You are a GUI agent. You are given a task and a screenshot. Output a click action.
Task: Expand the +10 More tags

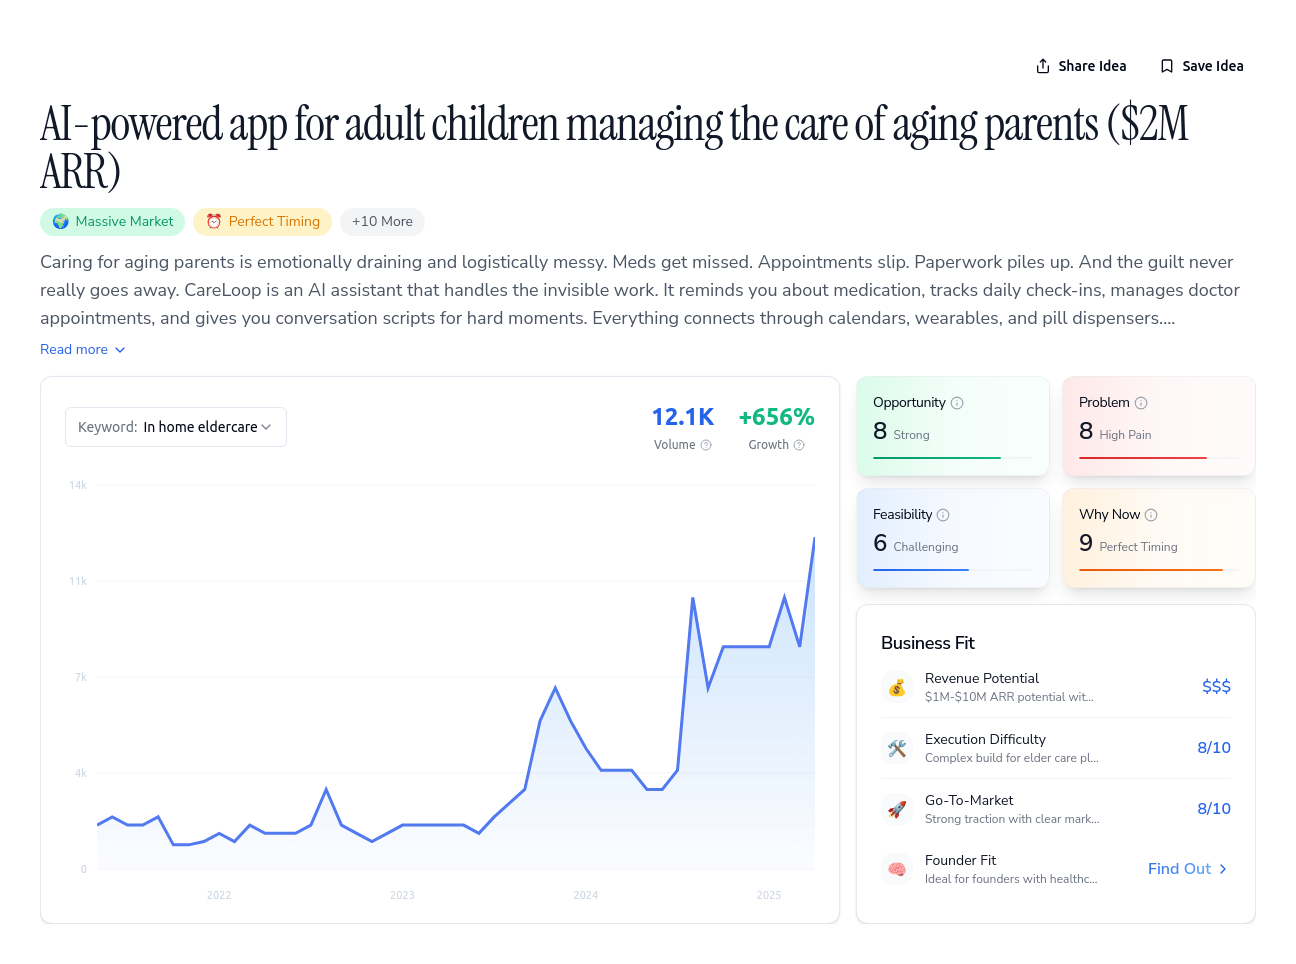[382, 222]
